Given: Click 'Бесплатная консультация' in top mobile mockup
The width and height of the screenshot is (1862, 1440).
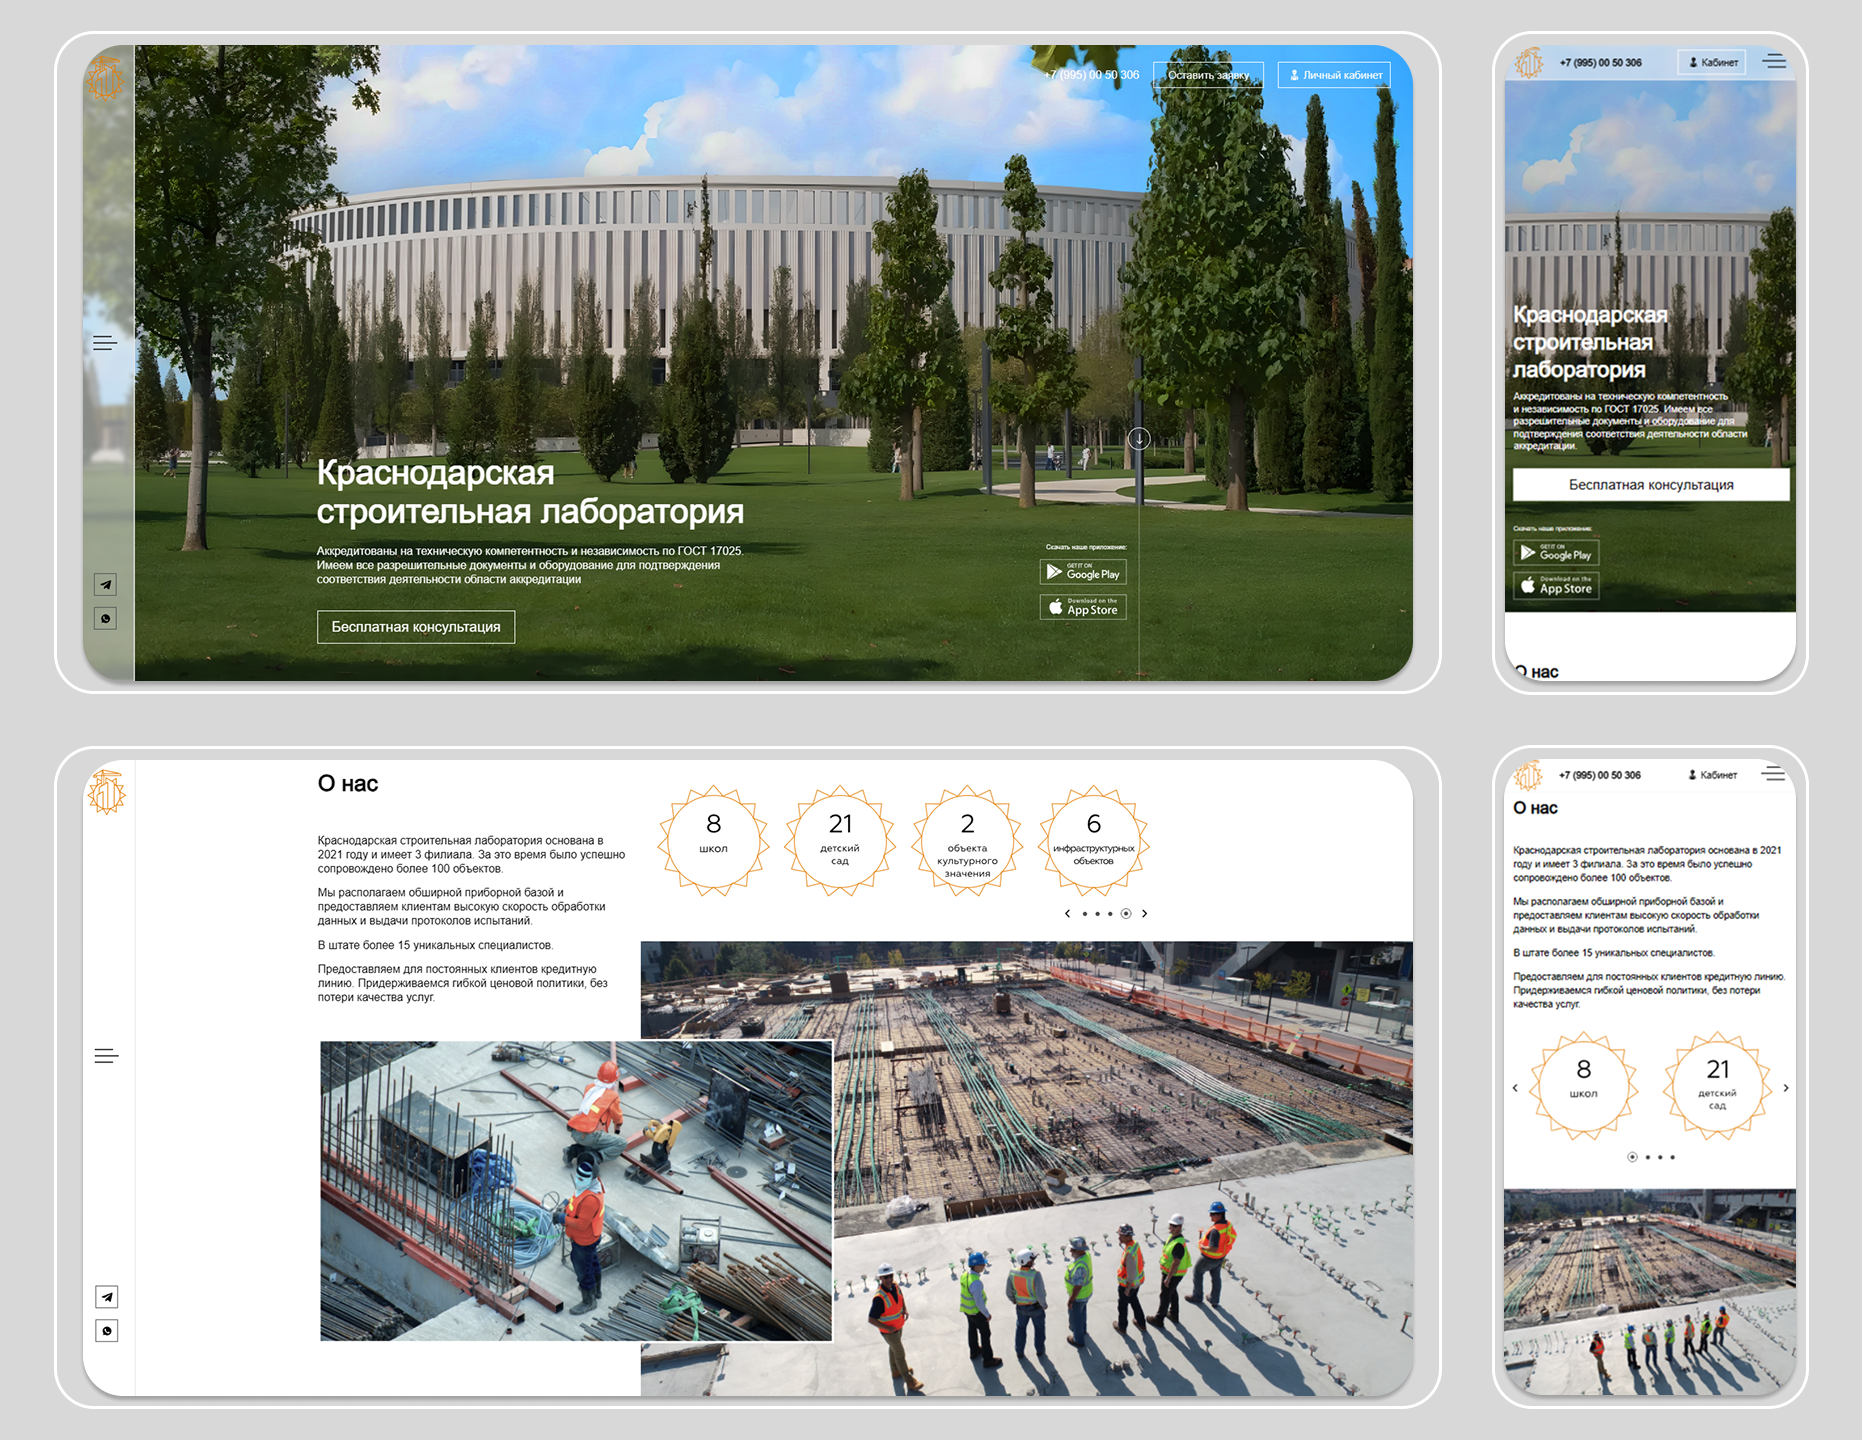Looking at the screenshot, I should click(1651, 484).
